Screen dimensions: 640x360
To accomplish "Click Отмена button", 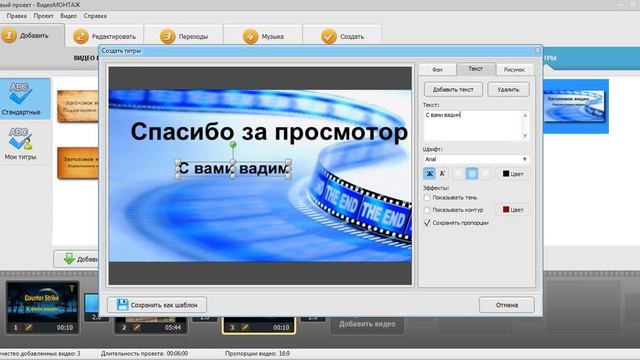I will [x=507, y=304].
